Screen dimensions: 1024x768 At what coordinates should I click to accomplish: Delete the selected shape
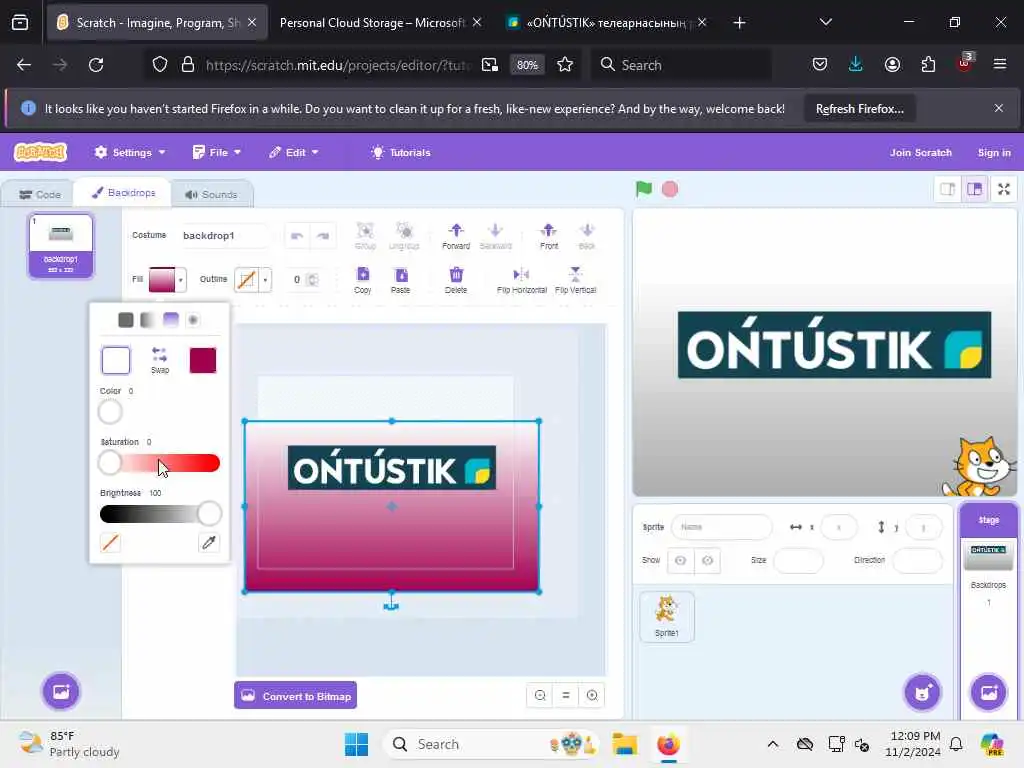tap(456, 280)
